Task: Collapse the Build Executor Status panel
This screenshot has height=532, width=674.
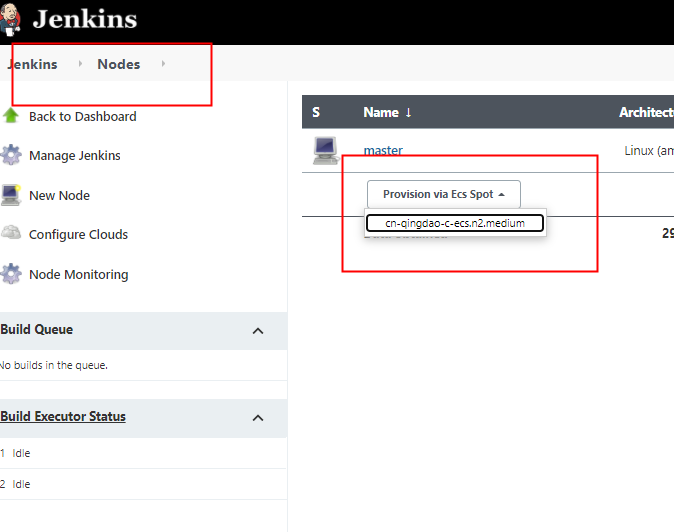Action: tap(258, 418)
